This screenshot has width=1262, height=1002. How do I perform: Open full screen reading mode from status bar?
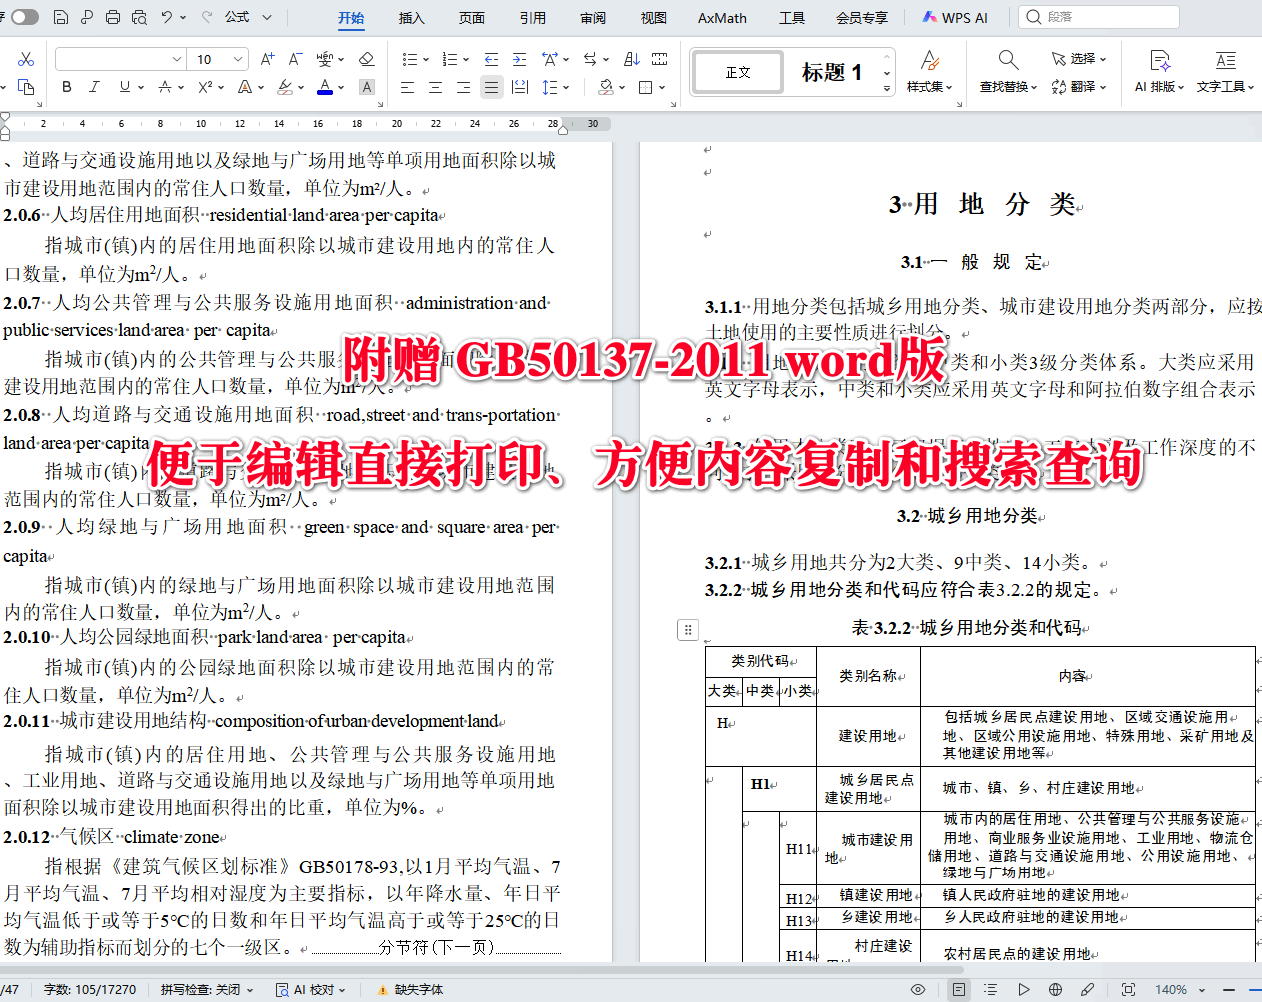[1129, 988]
